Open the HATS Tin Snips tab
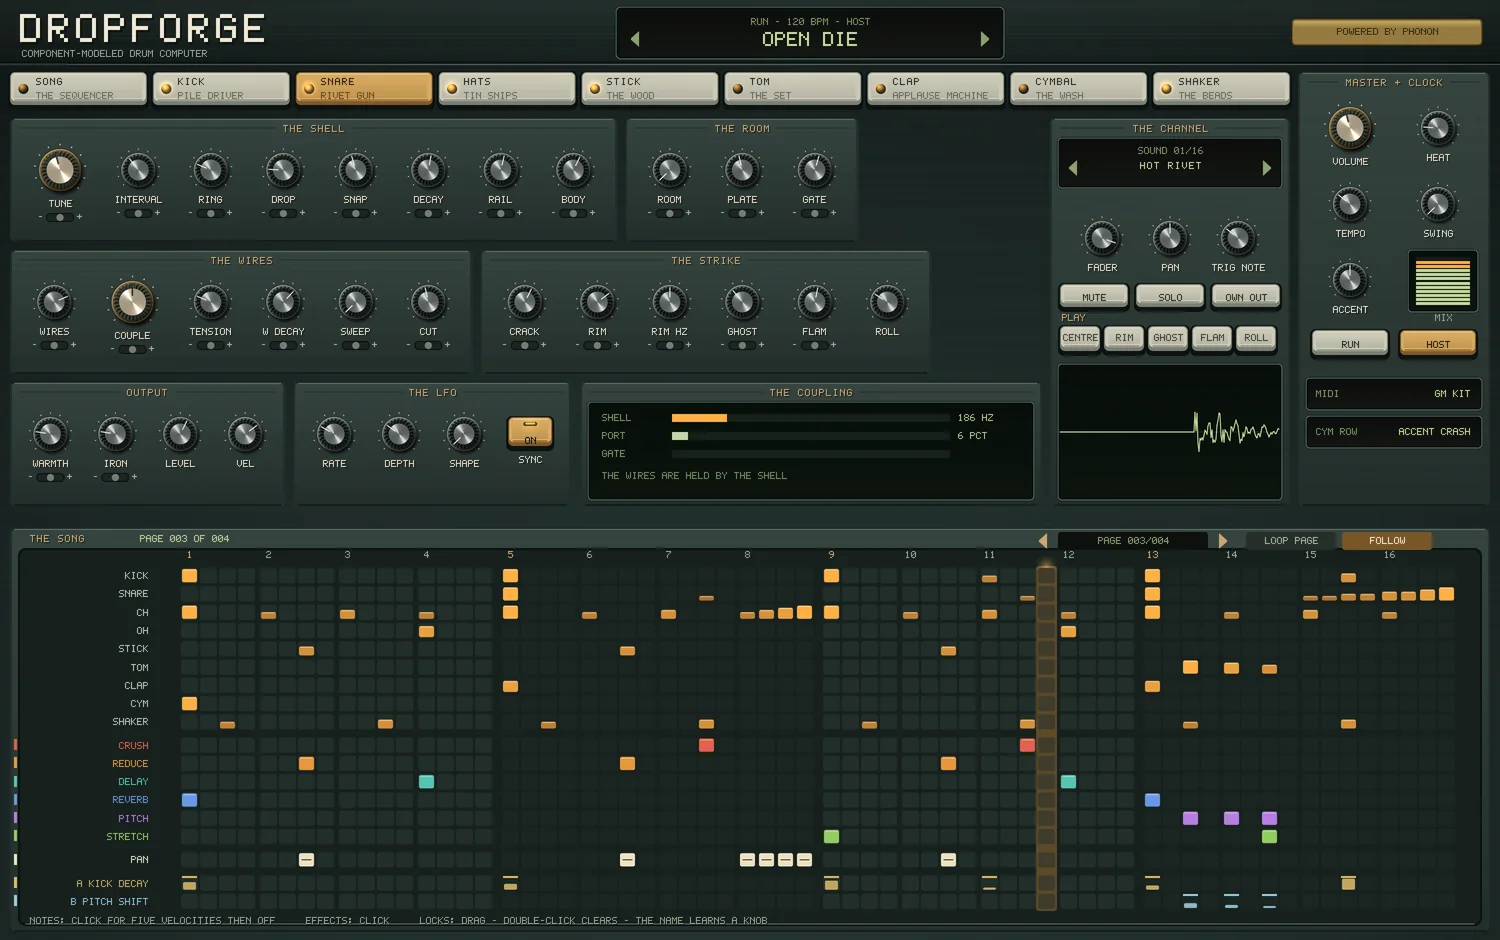Screen dimensions: 1500x940 (x=507, y=88)
